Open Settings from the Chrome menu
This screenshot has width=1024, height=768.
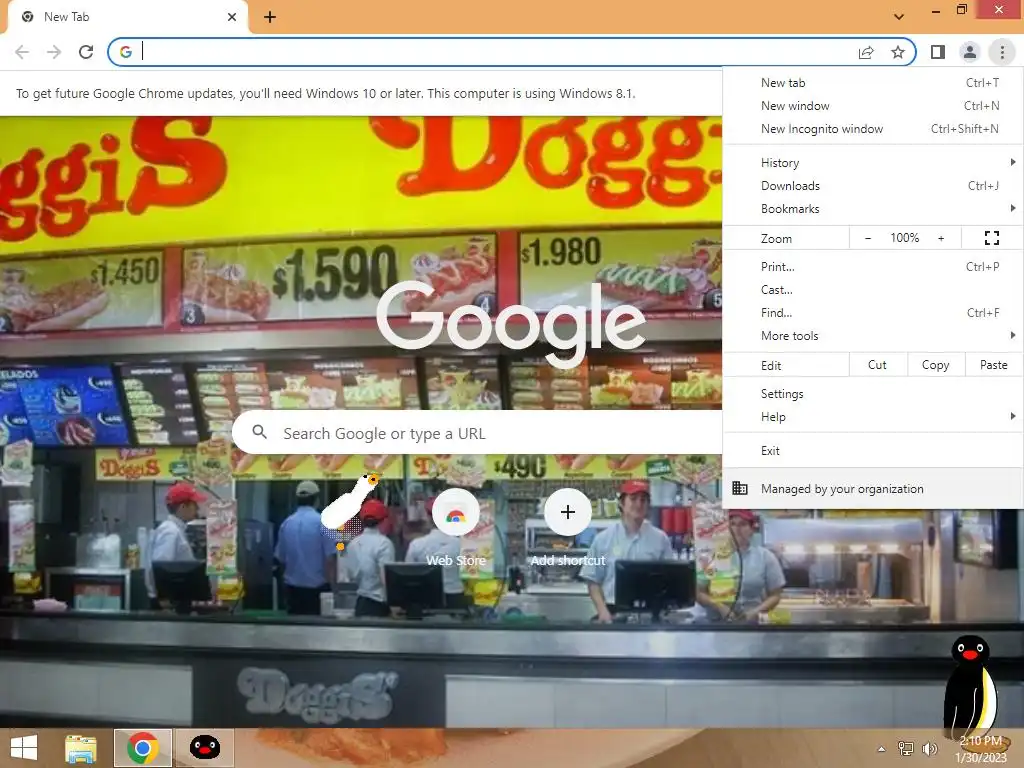tap(873, 394)
